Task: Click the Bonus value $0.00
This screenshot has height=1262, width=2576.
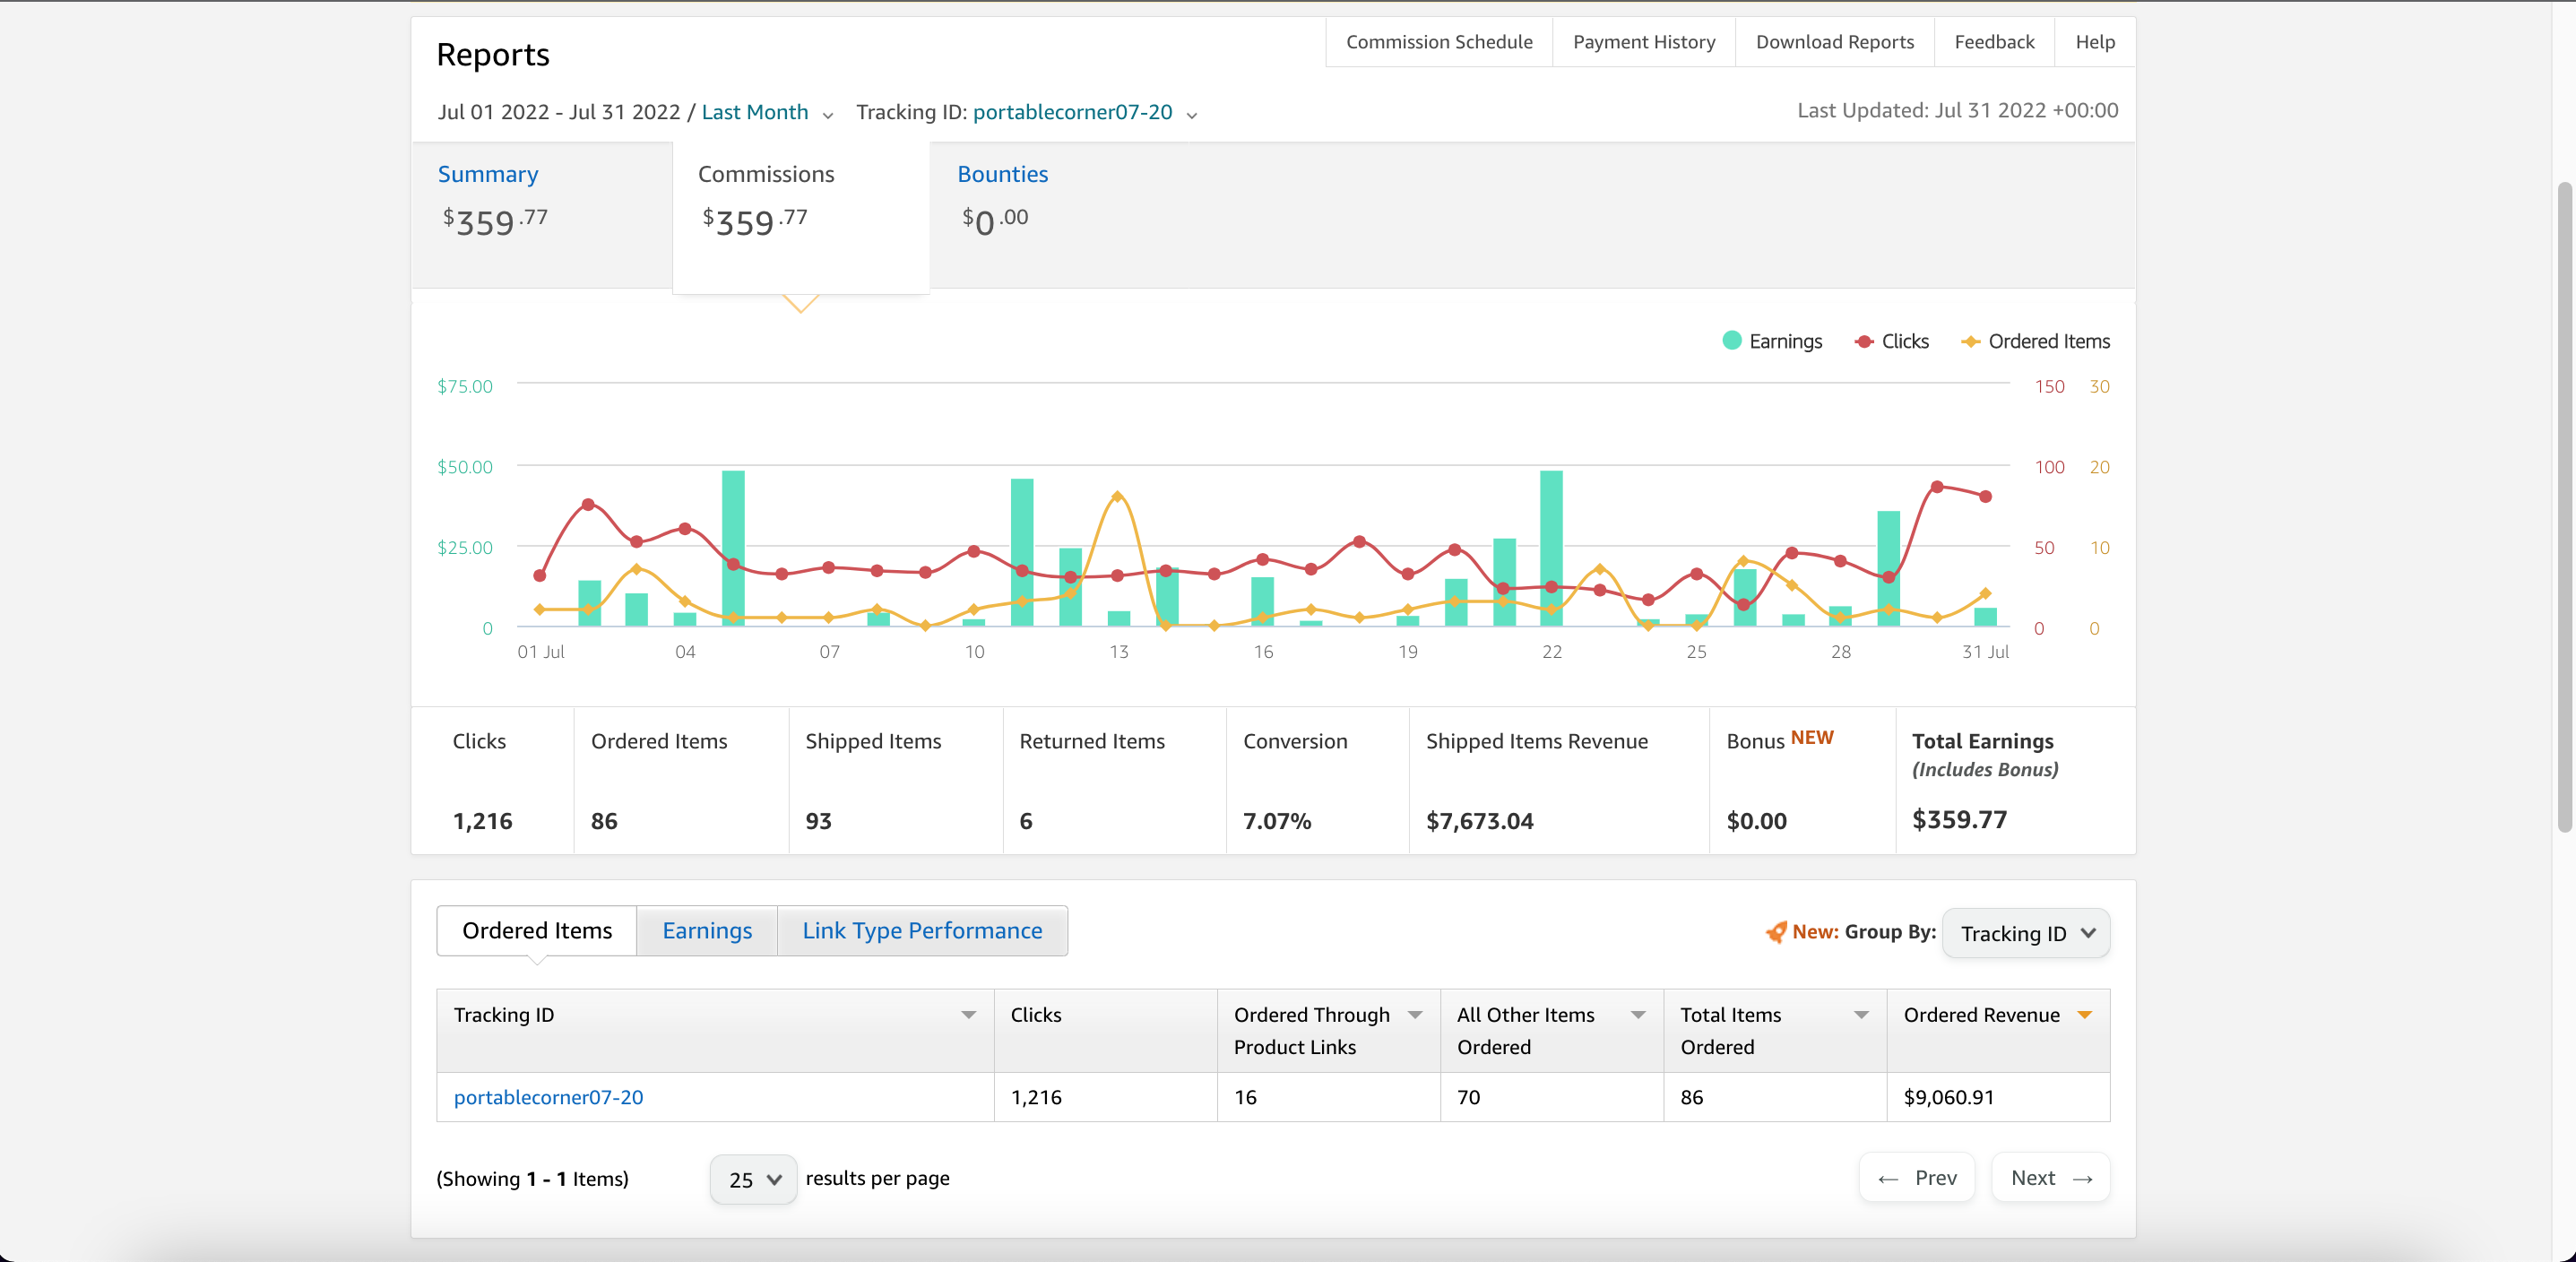Action: coord(1756,821)
